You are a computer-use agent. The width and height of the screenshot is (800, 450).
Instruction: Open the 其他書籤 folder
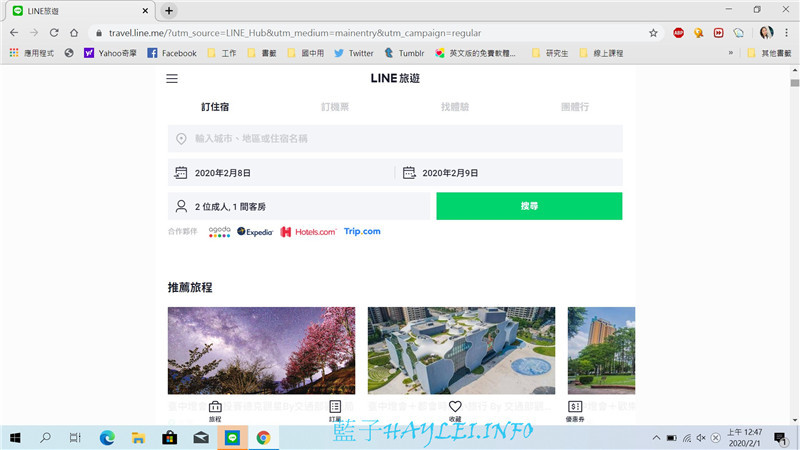pos(769,53)
